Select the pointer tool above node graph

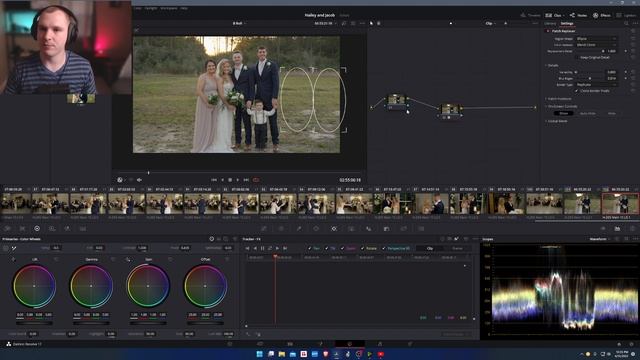pyautogui.click(x=371, y=24)
